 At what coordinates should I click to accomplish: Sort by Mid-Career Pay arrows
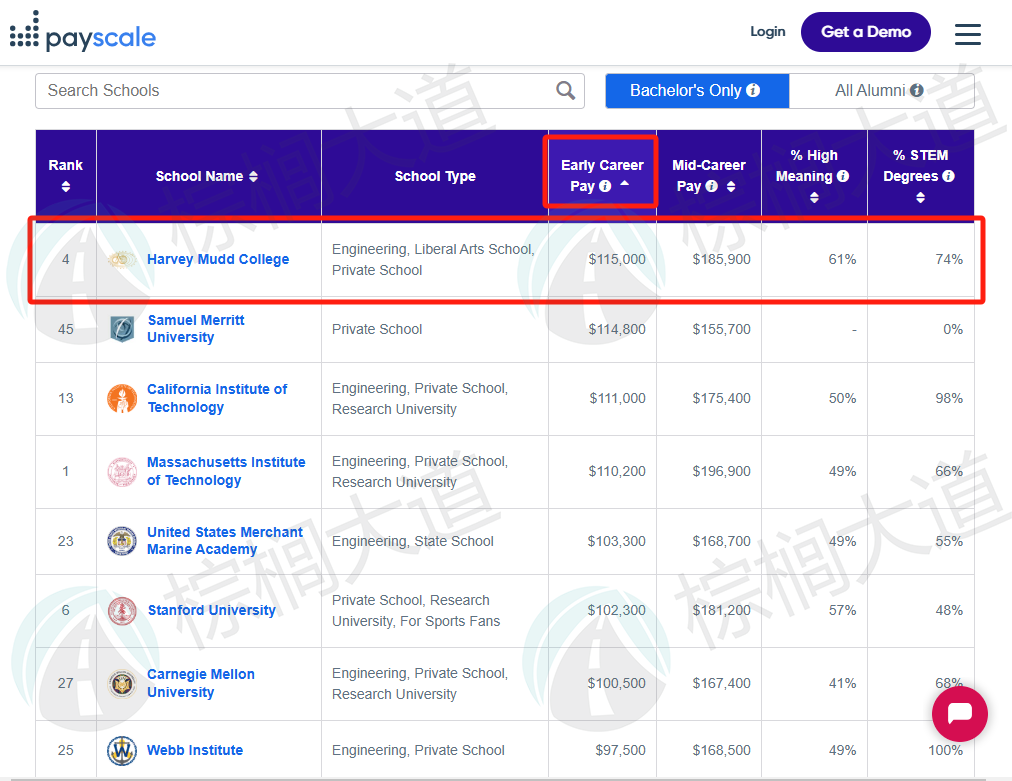[x=731, y=186]
